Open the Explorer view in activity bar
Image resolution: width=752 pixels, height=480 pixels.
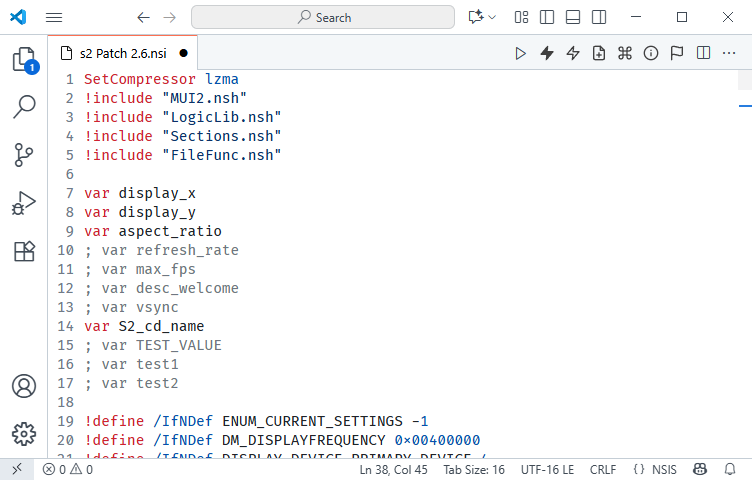(24, 61)
